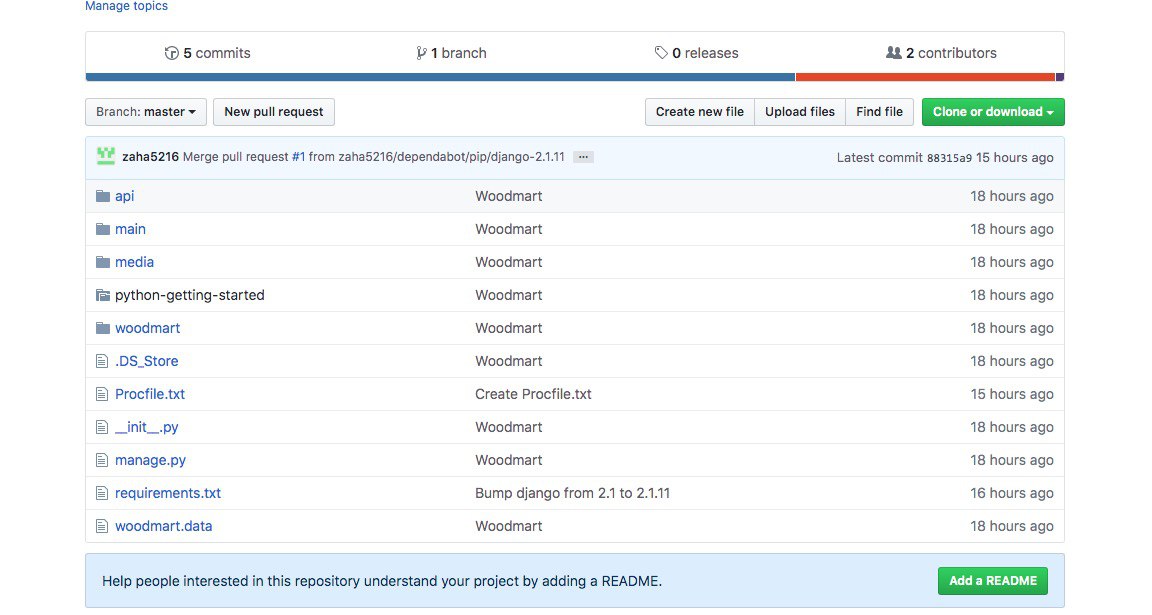Image resolution: width=1152 pixels, height=615 pixels.
Task: Open the Clone or download dropdown
Action: point(993,112)
